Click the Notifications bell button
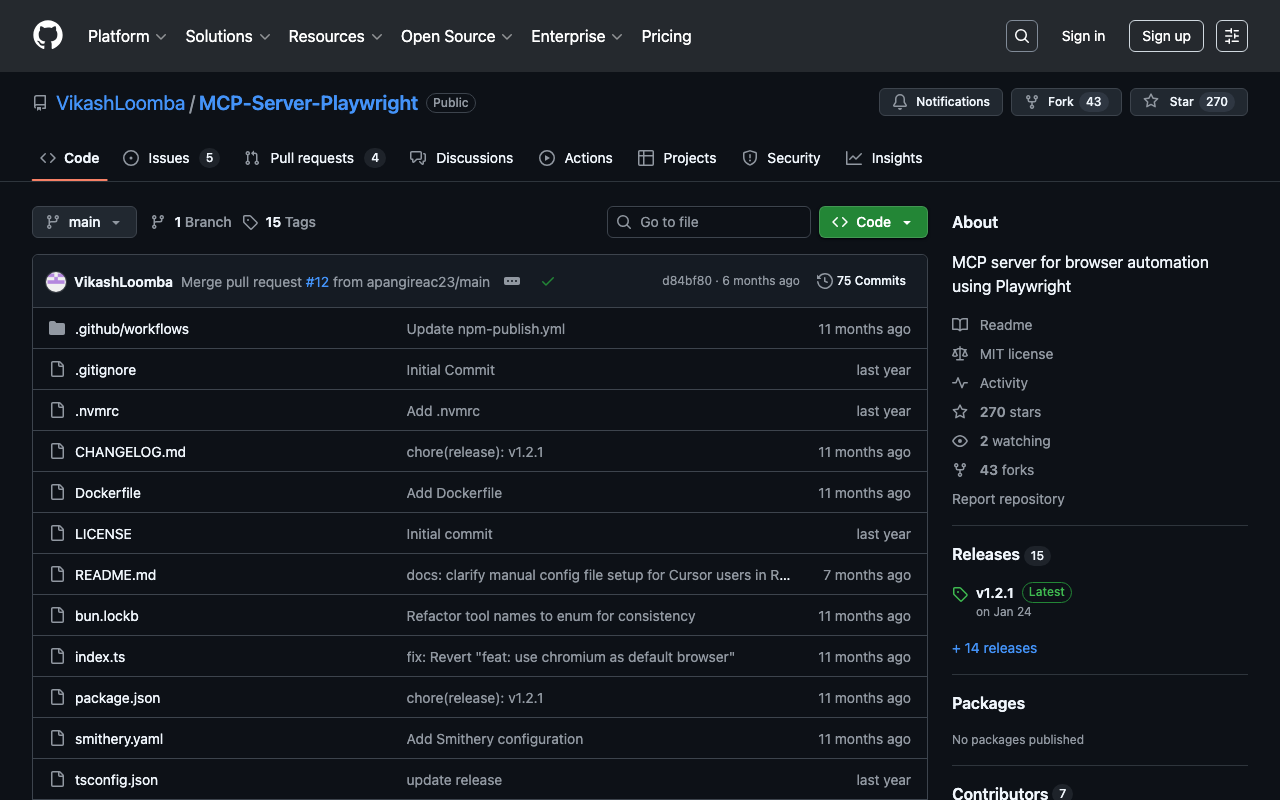This screenshot has height=800, width=1280. (940, 102)
